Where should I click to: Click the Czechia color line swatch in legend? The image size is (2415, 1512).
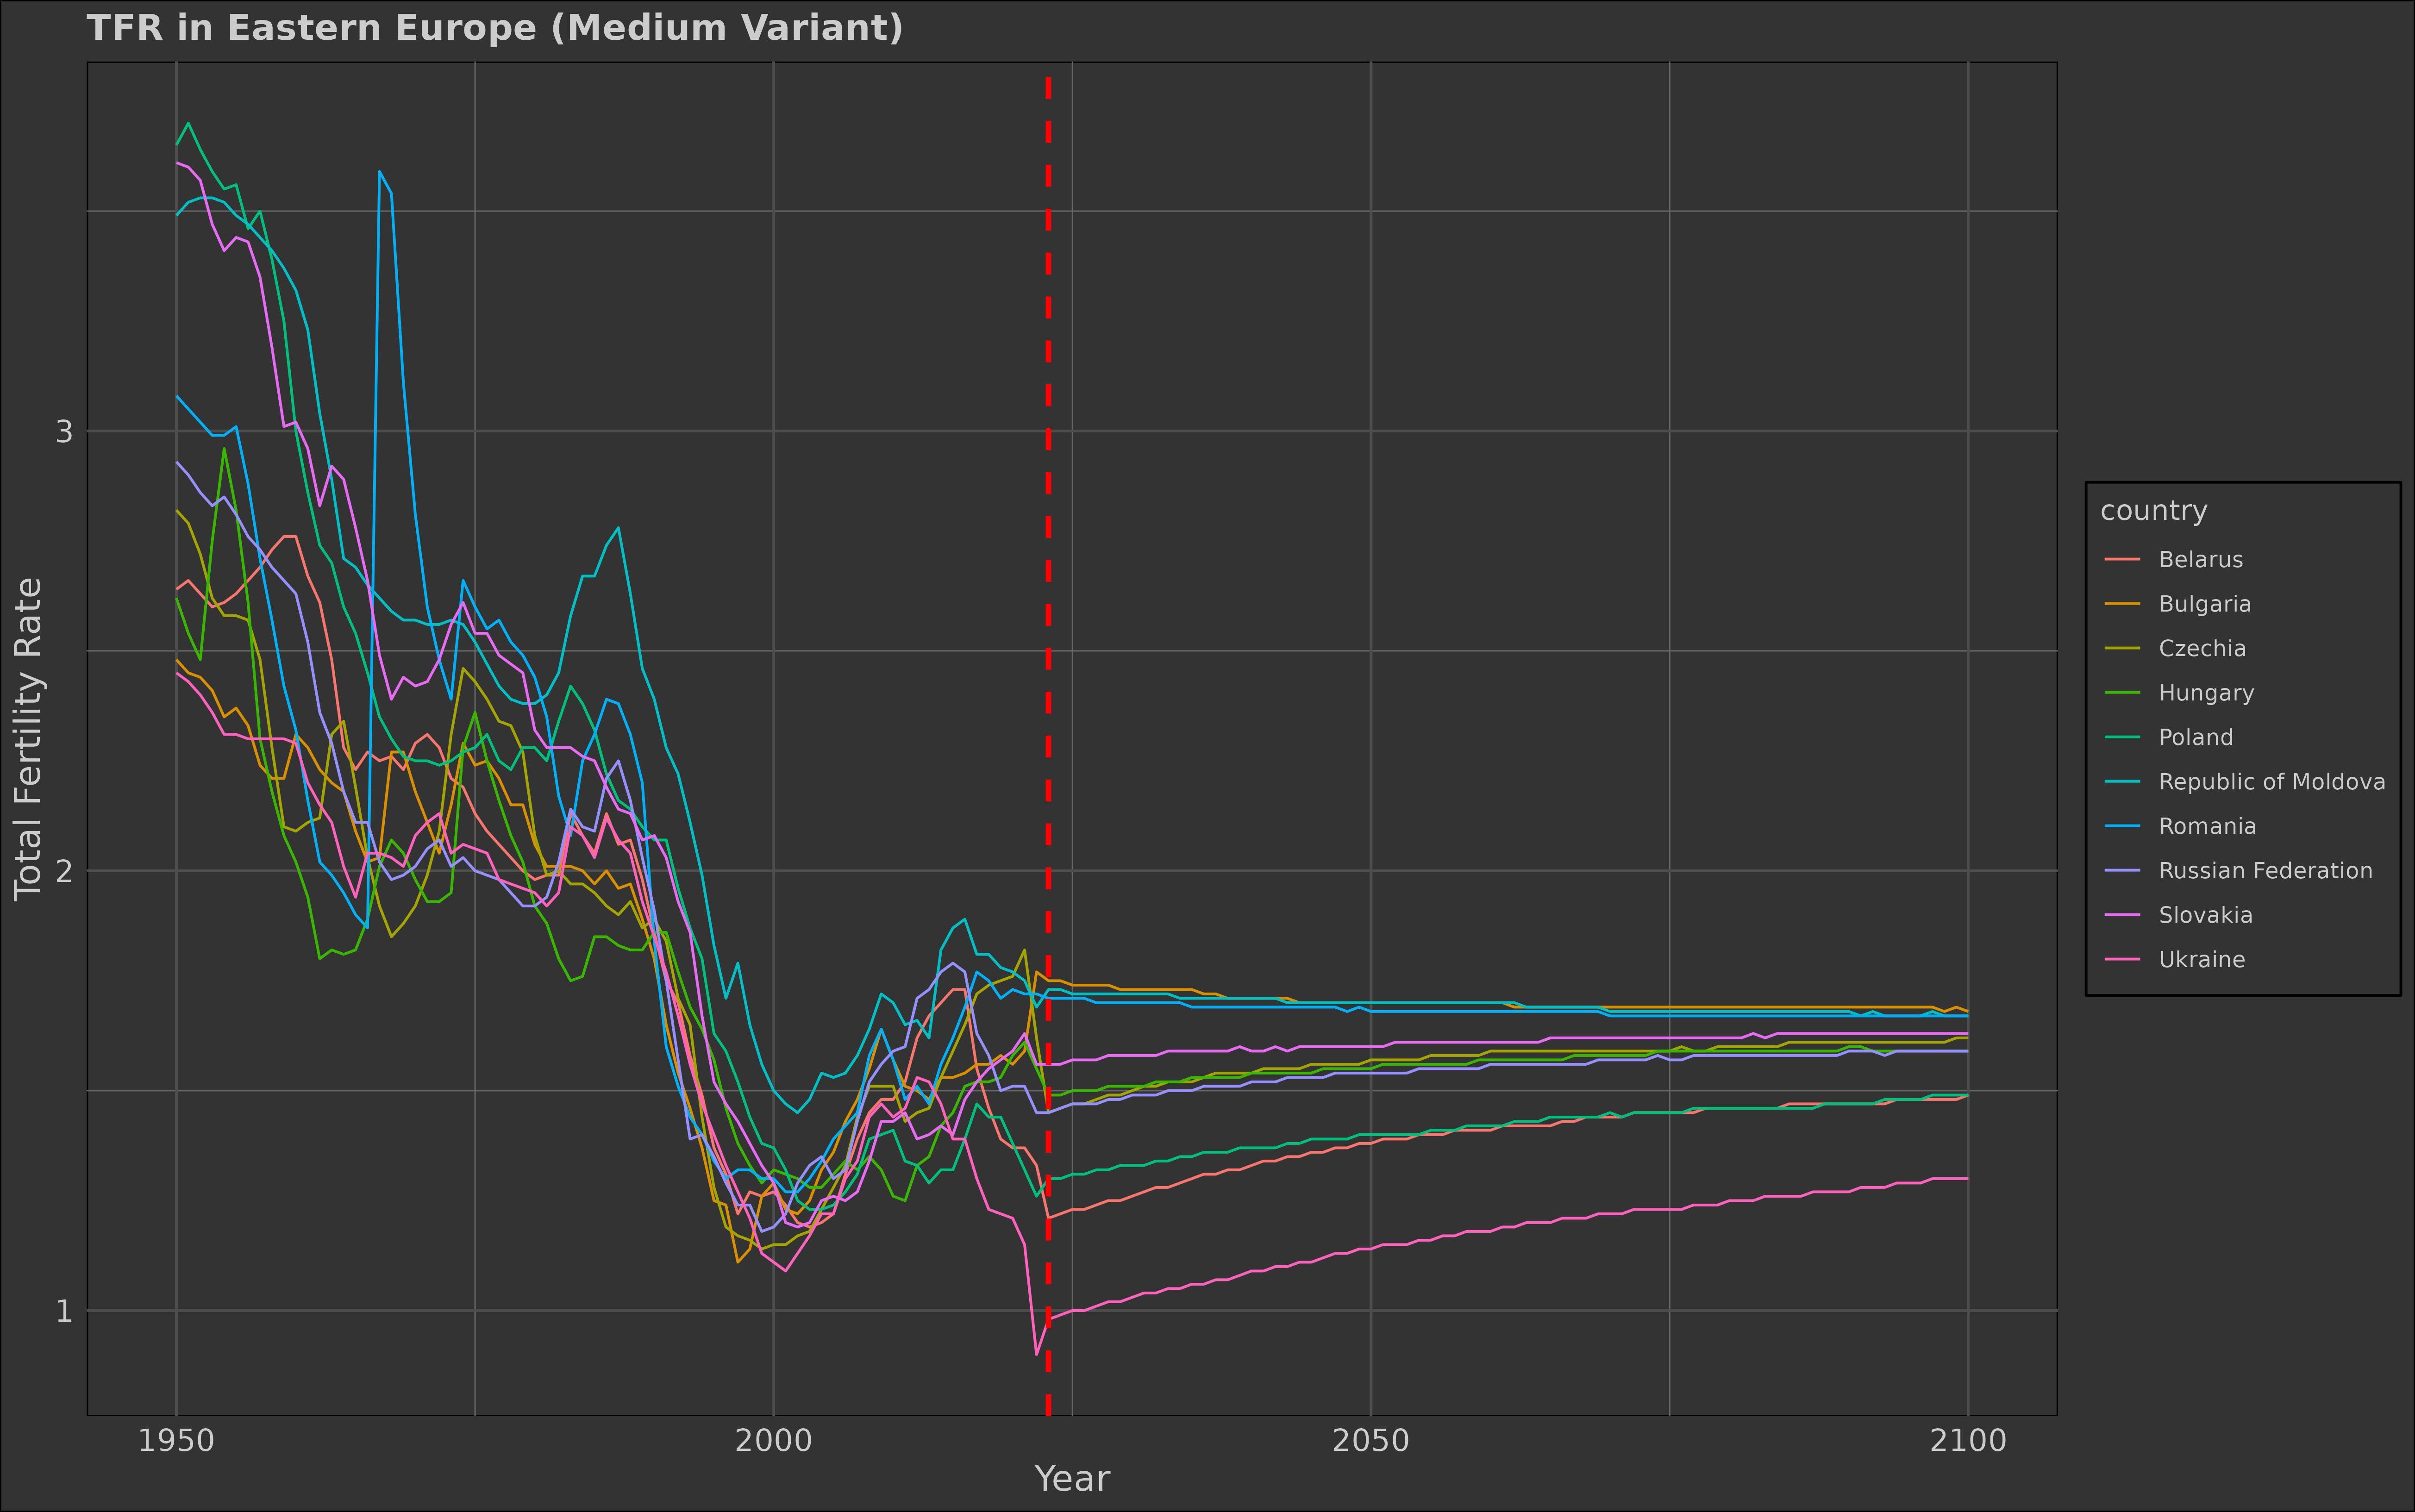point(2122,649)
